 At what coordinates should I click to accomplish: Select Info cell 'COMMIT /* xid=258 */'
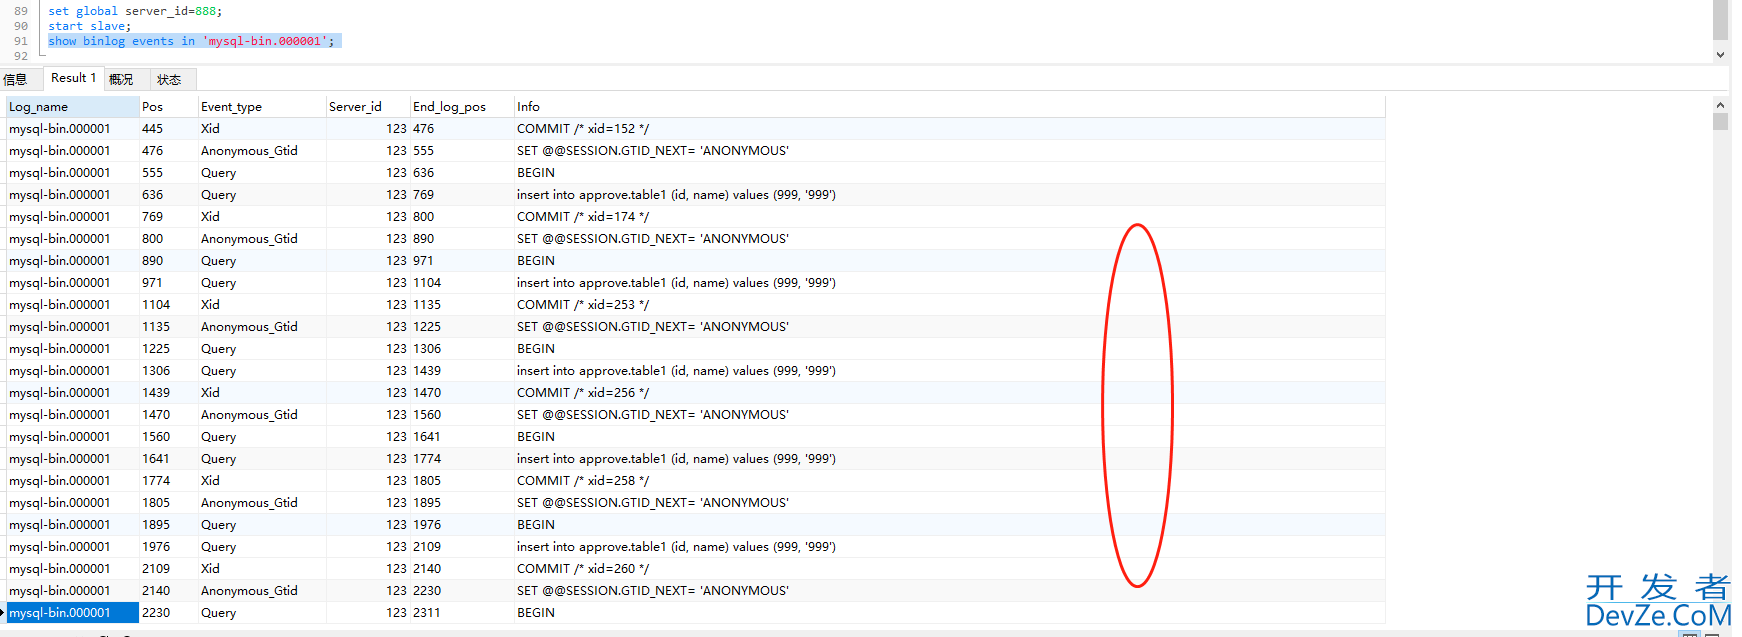[949, 481]
